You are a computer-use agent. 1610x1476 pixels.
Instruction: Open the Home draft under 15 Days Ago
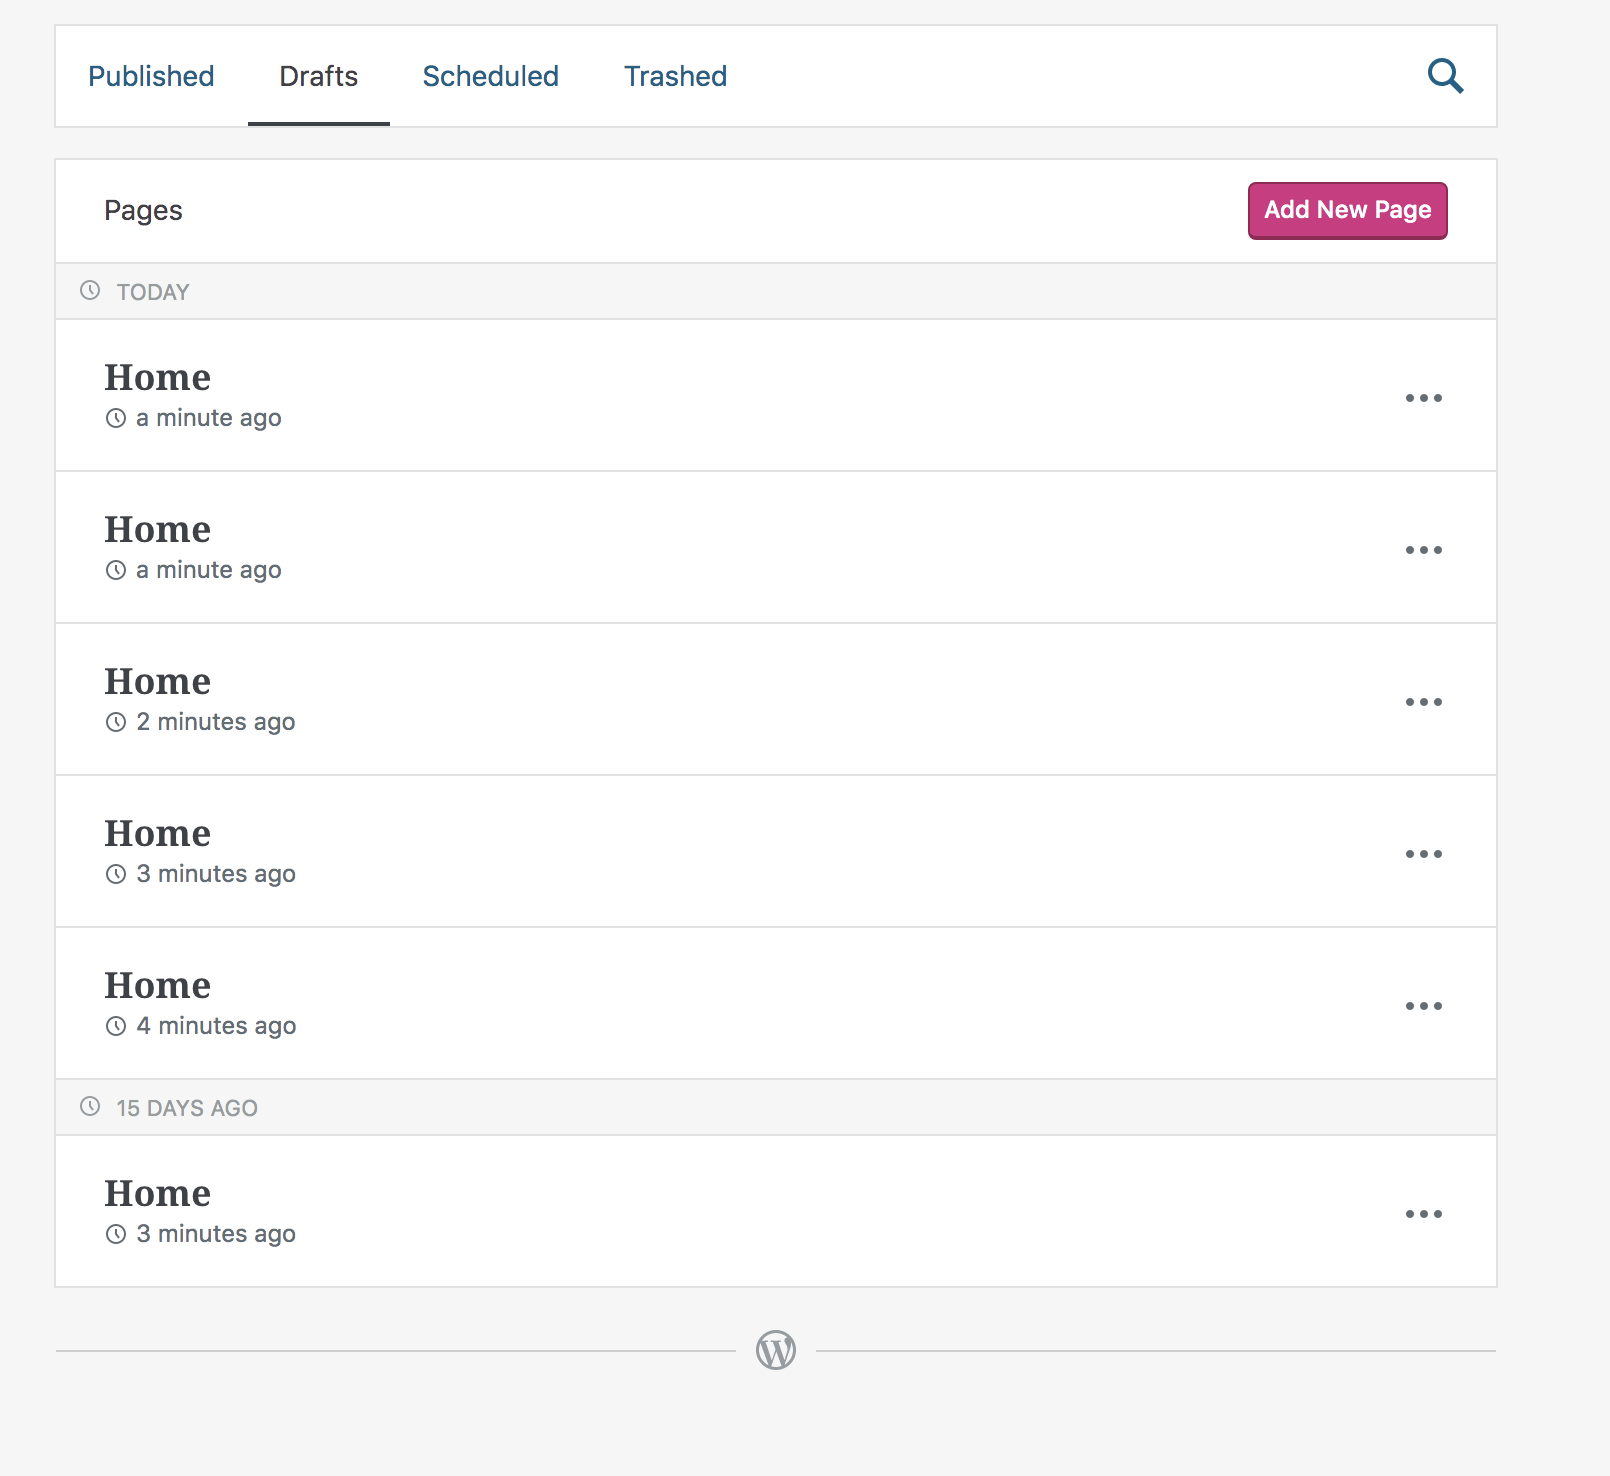click(x=158, y=1194)
